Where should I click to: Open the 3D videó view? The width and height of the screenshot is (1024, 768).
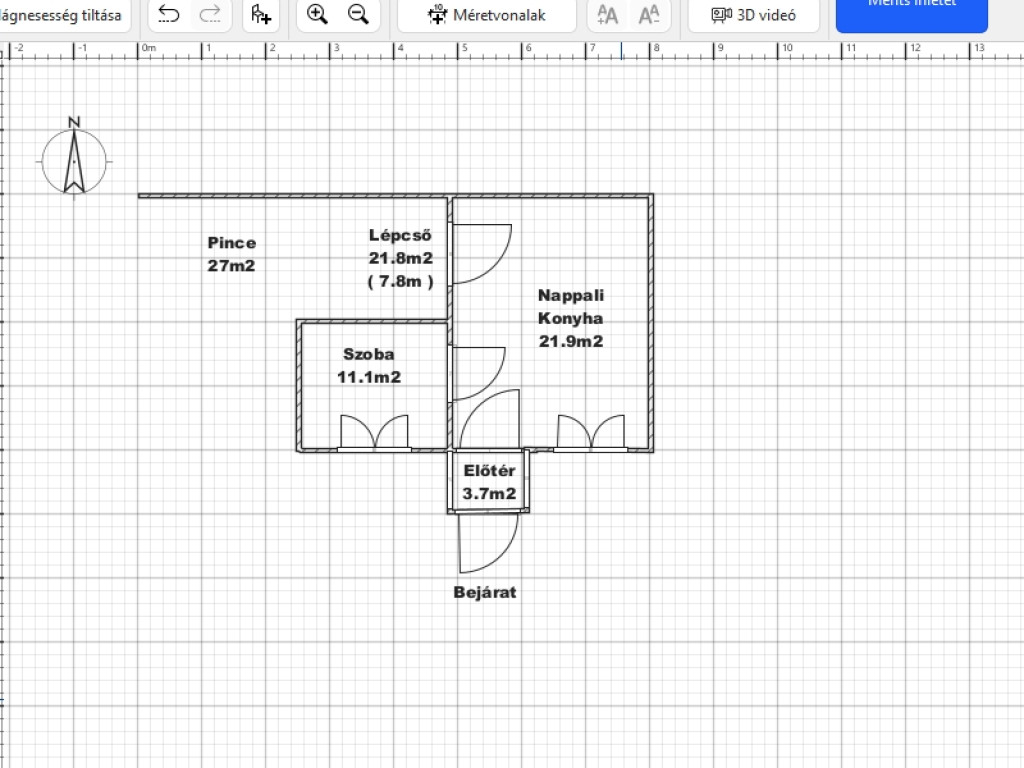pyautogui.click(x=753, y=15)
